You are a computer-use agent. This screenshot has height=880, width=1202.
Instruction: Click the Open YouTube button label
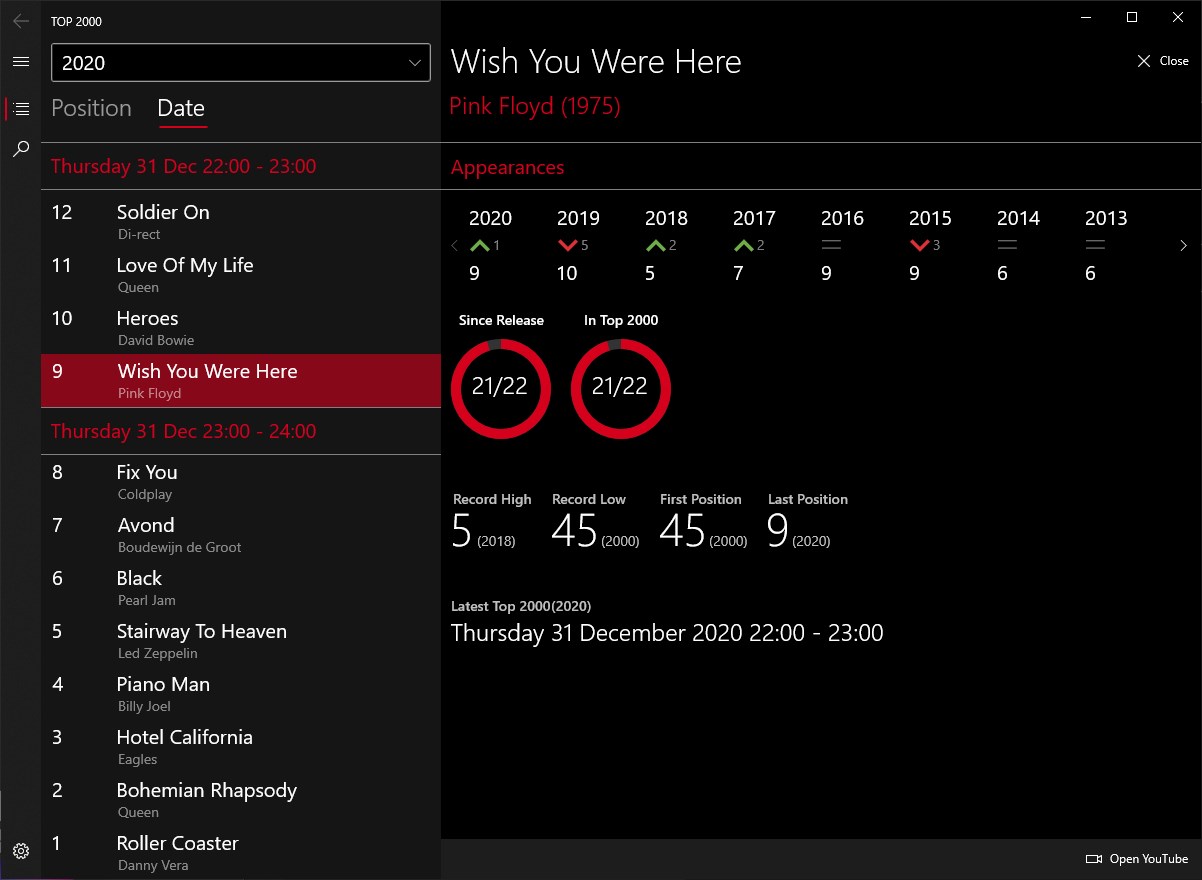(x=1149, y=859)
